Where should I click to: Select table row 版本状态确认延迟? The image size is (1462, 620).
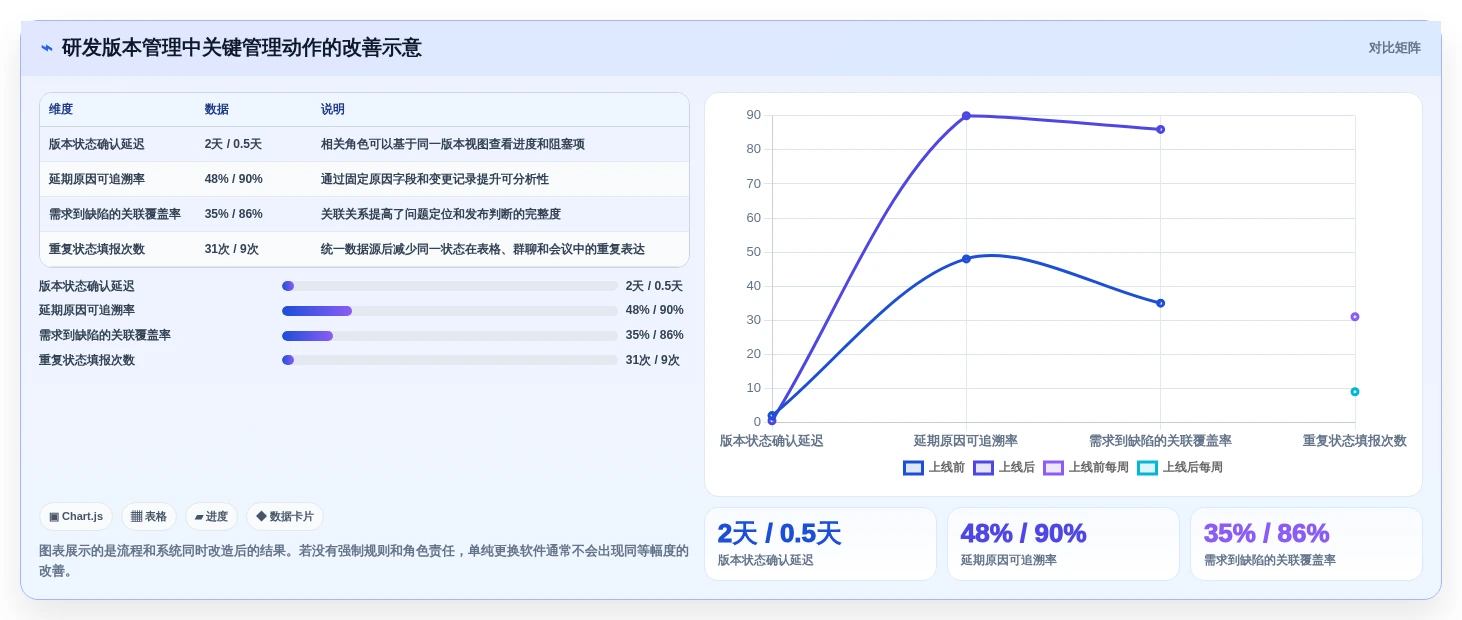(364, 144)
